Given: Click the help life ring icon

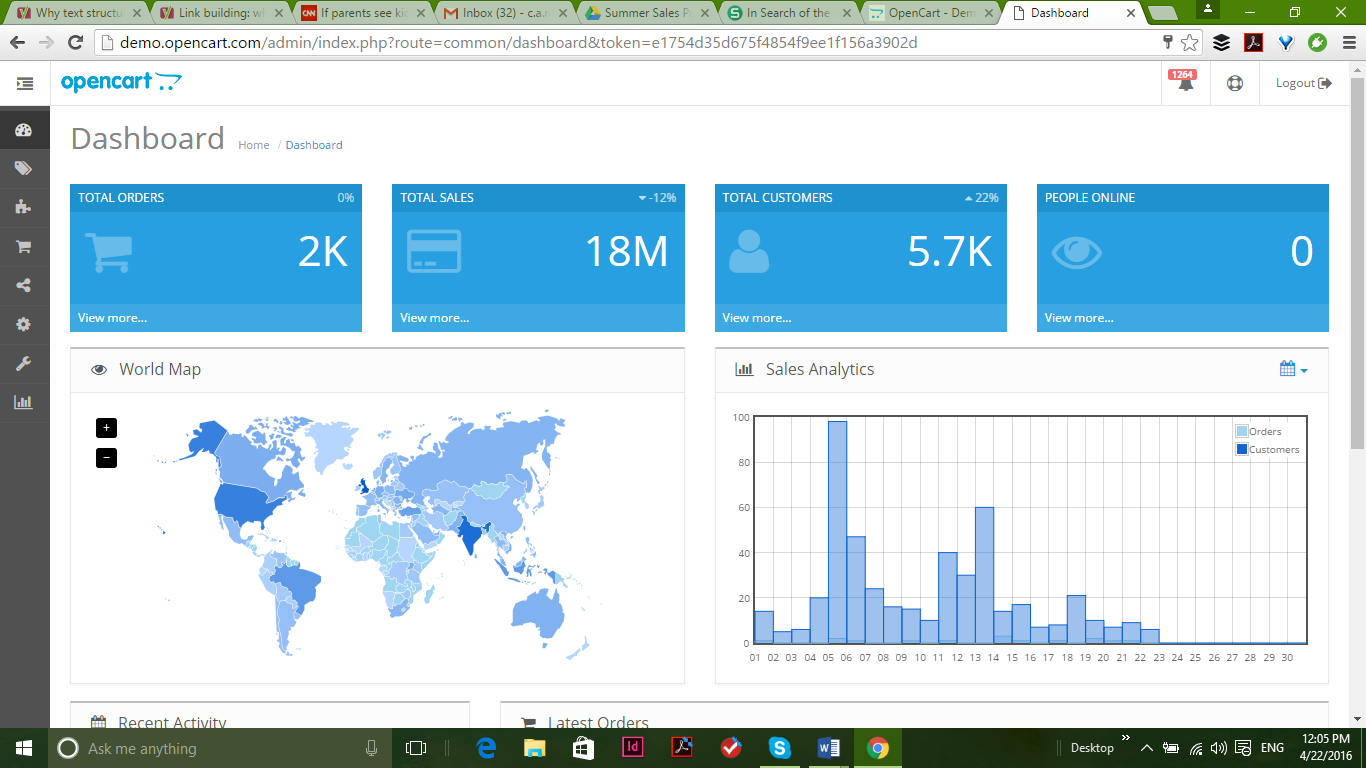Looking at the screenshot, I should pyautogui.click(x=1235, y=84).
